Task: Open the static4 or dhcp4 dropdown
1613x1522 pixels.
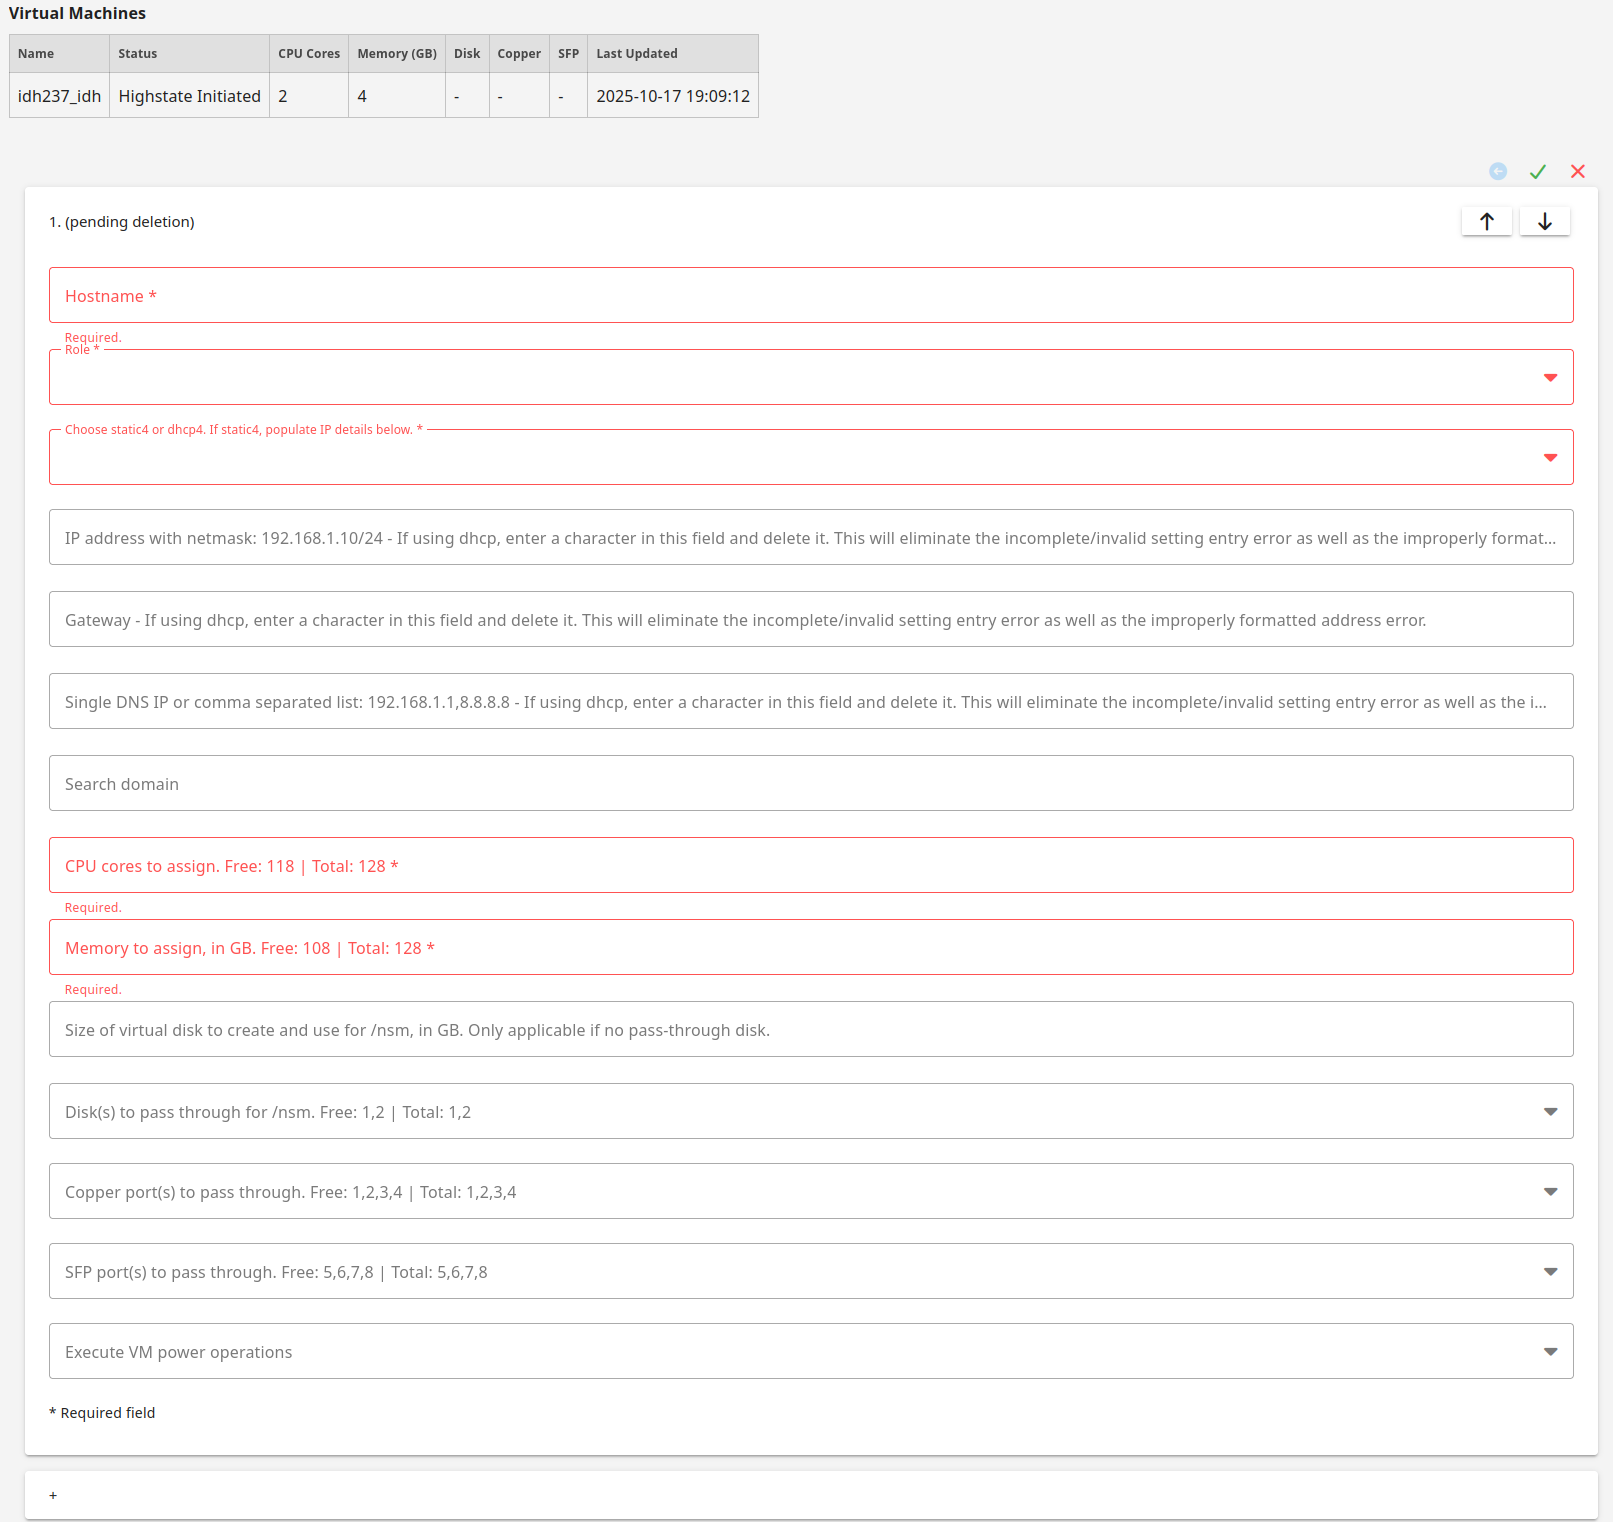Action: pyautogui.click(x=1550, y=457)
